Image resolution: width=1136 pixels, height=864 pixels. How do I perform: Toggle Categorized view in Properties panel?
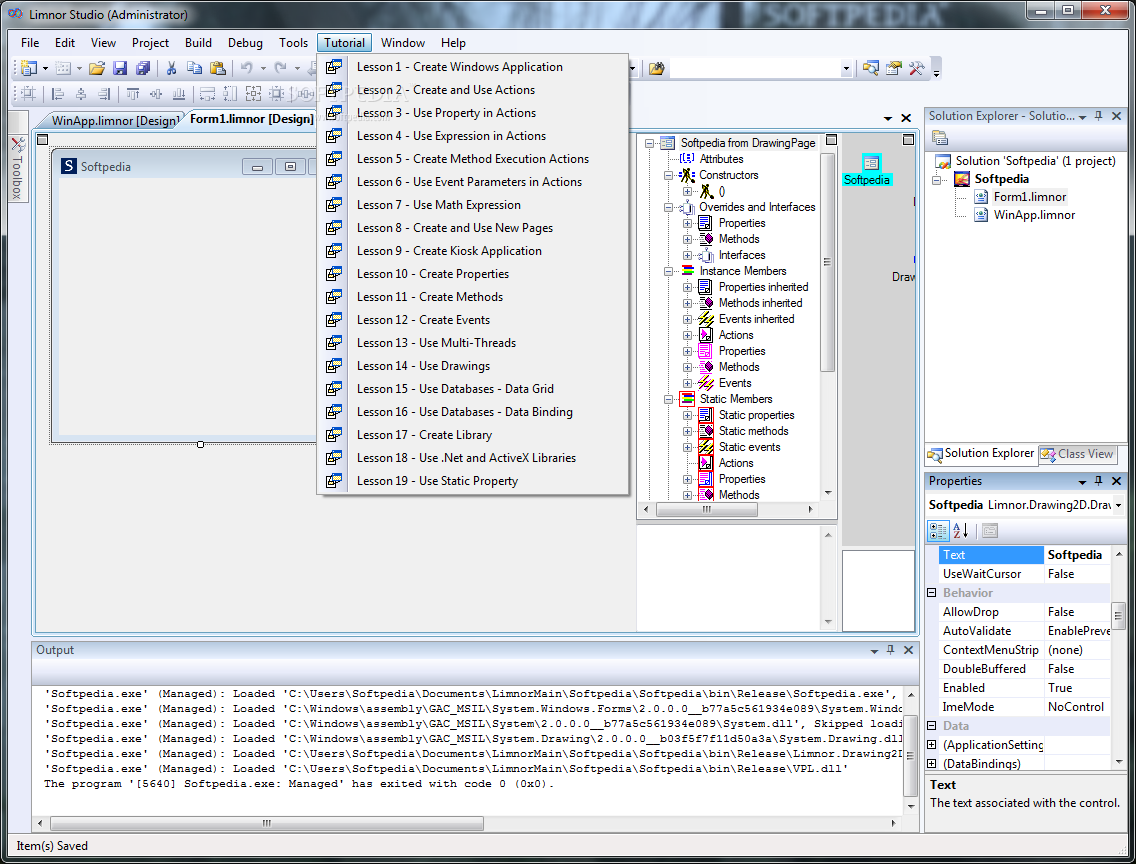tap(938, 531)
